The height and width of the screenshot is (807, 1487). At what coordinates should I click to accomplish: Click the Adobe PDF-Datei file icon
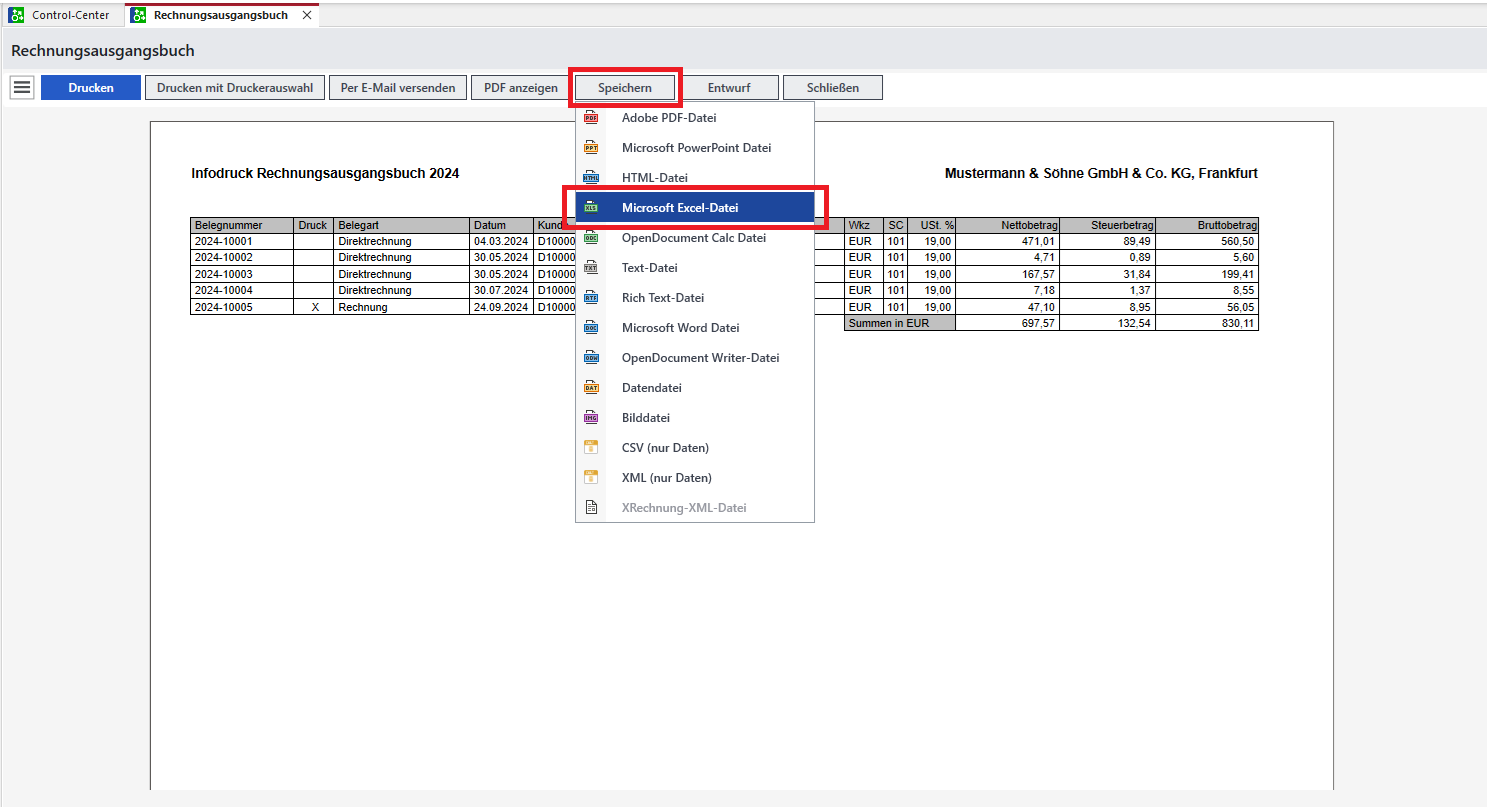[591, 118]
